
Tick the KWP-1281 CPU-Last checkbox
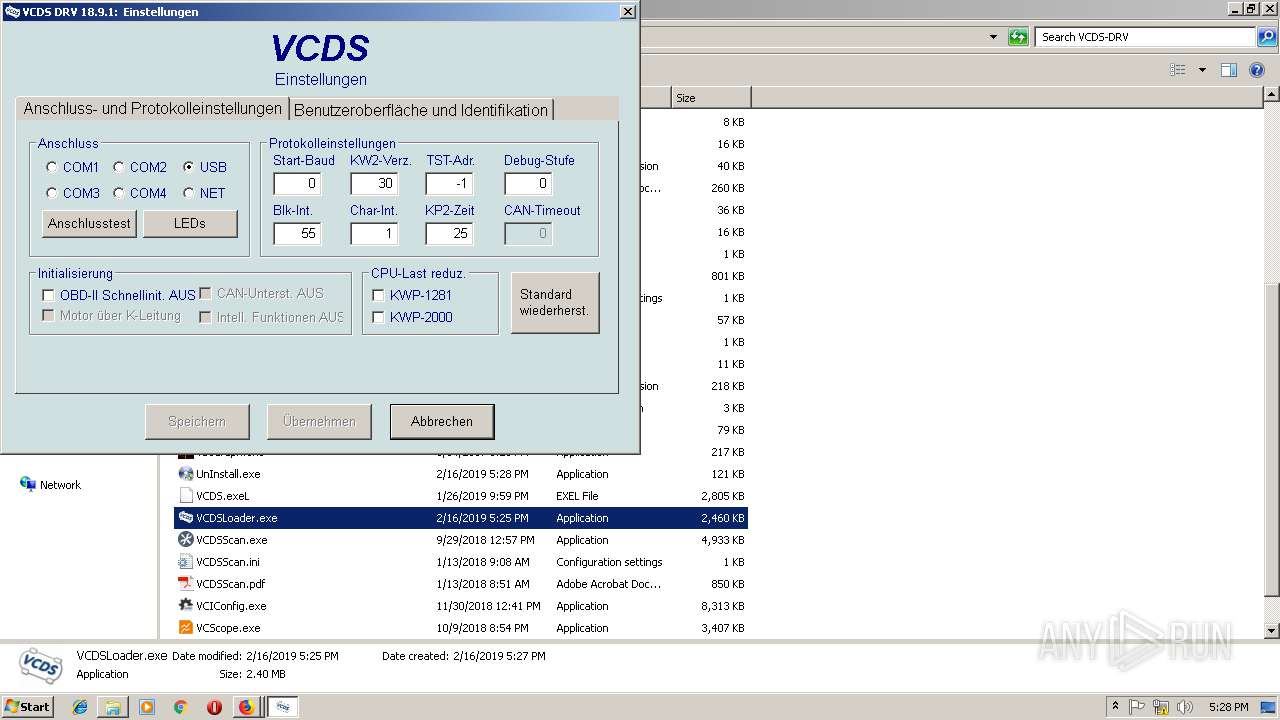378,295
